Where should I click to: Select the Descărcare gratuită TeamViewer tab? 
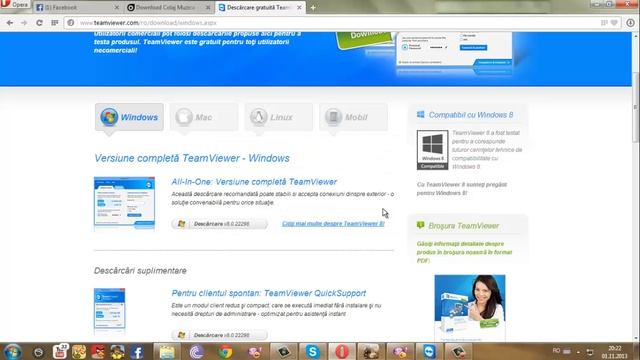click(259, 7)
